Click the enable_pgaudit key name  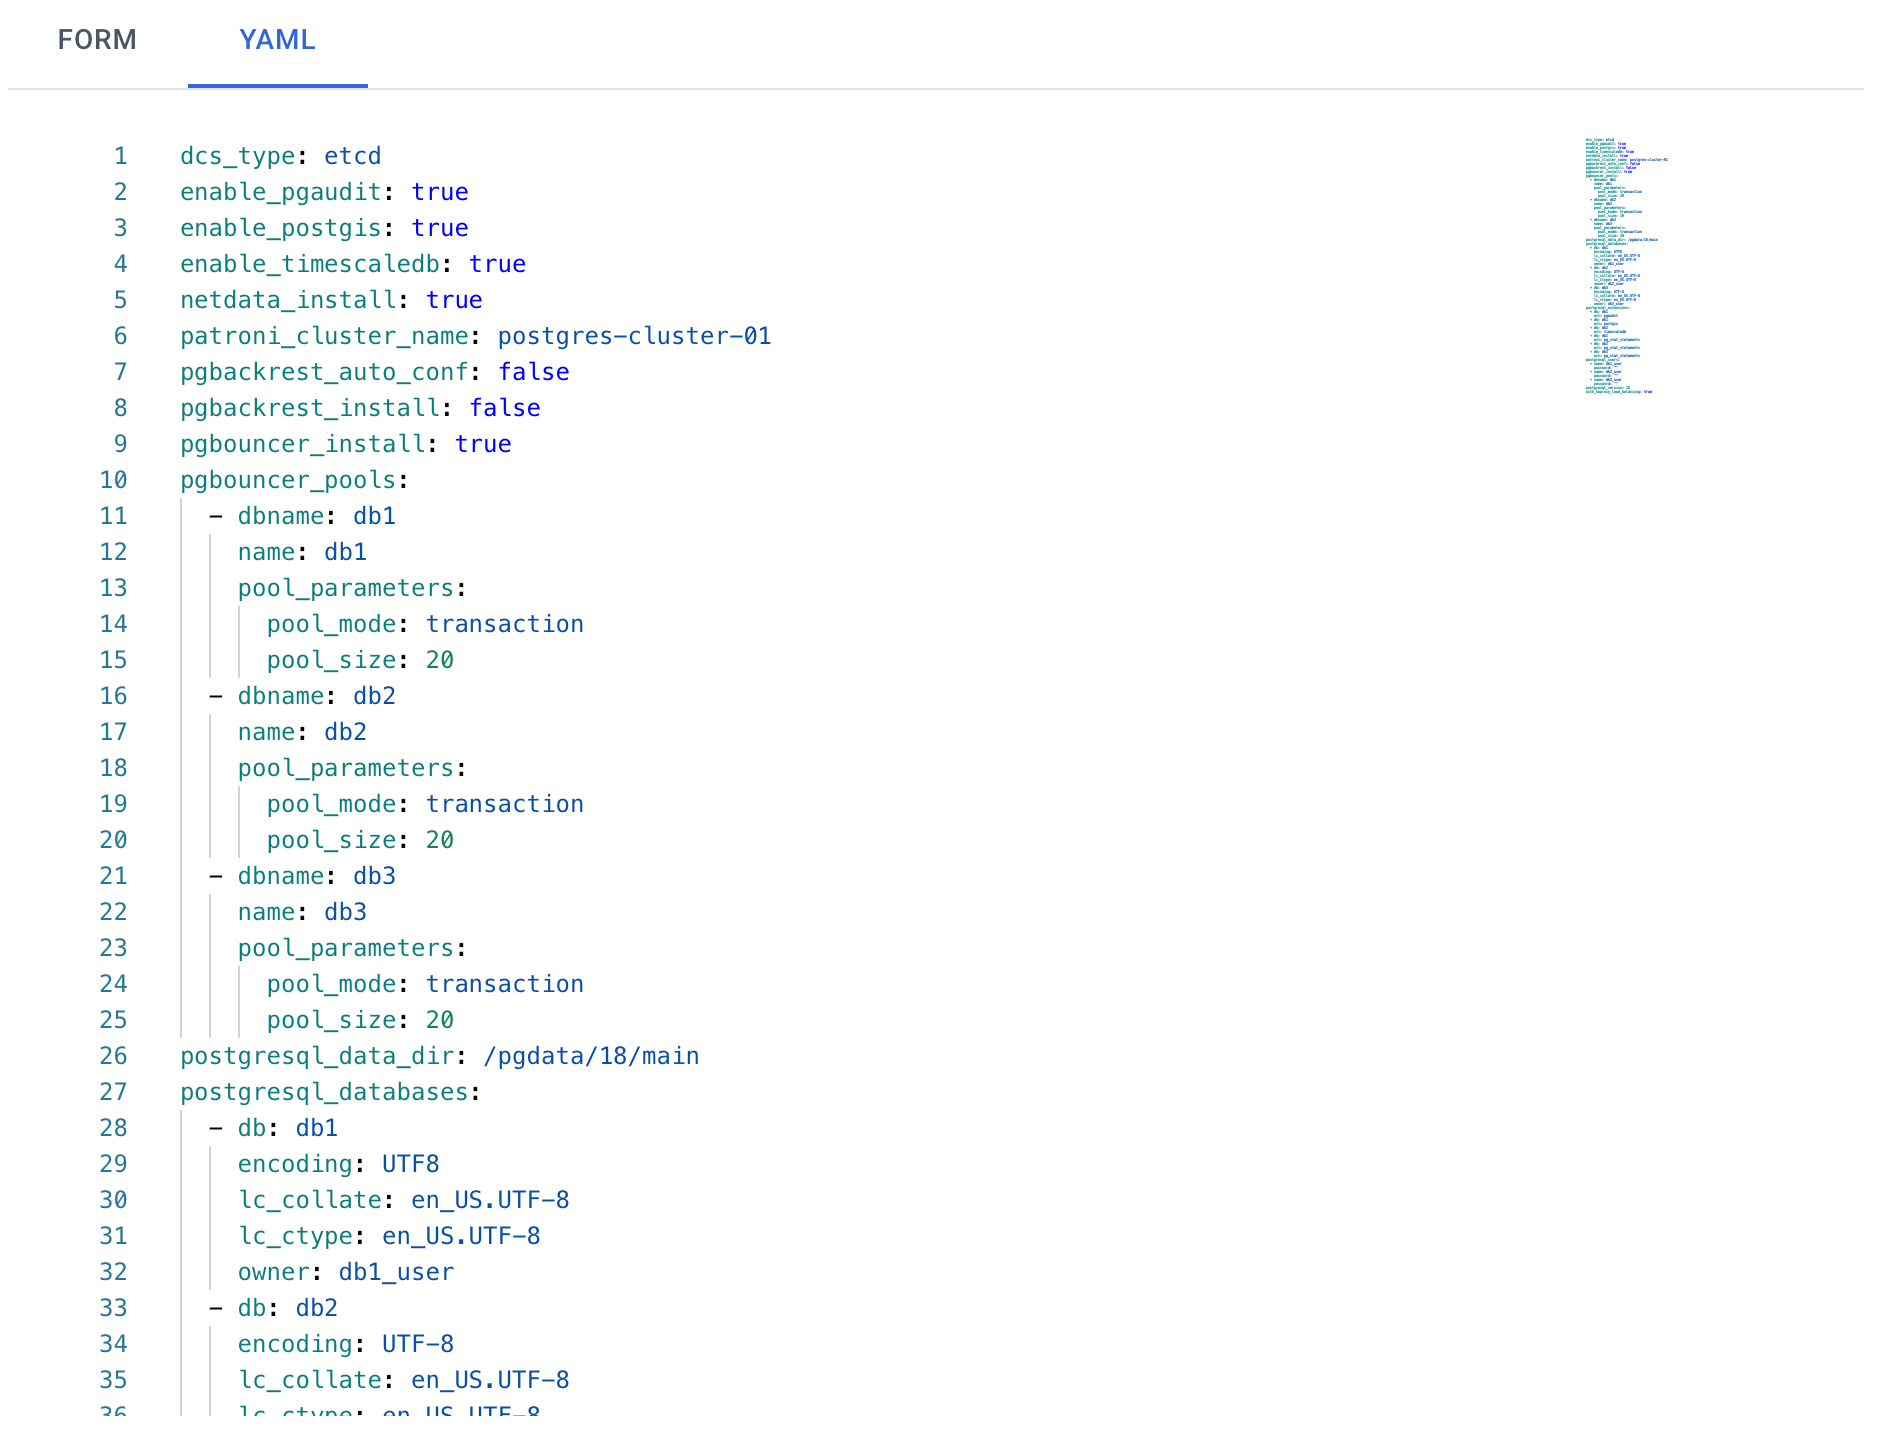point(280,192)
